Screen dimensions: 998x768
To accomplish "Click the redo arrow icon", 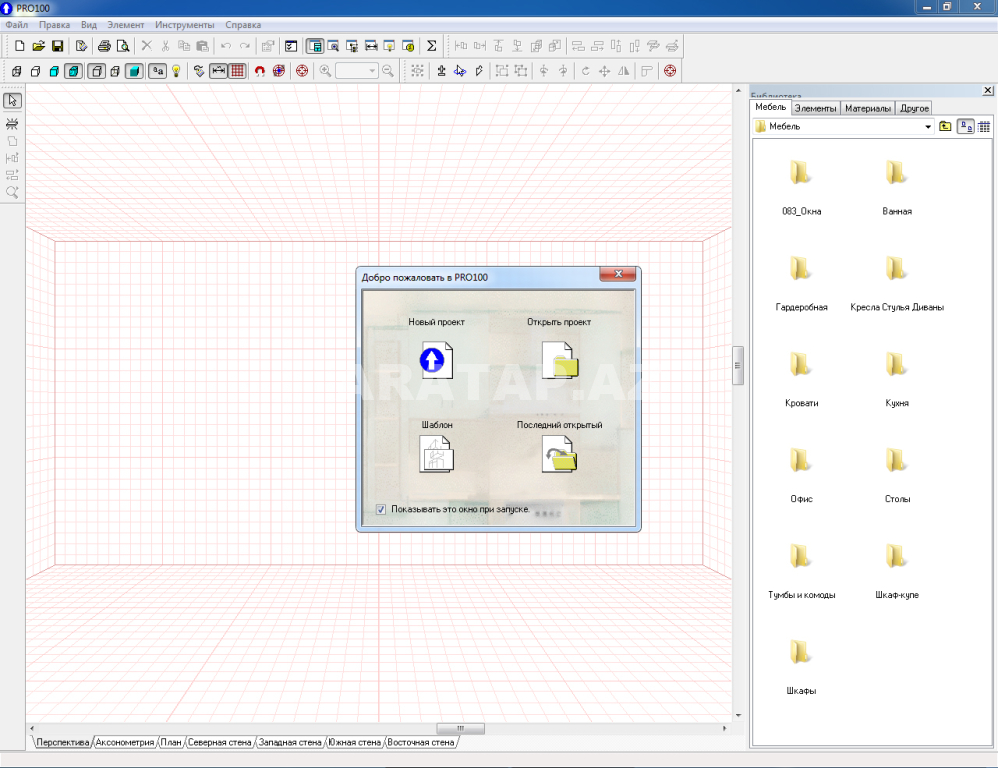I will [x=245, y=46].
